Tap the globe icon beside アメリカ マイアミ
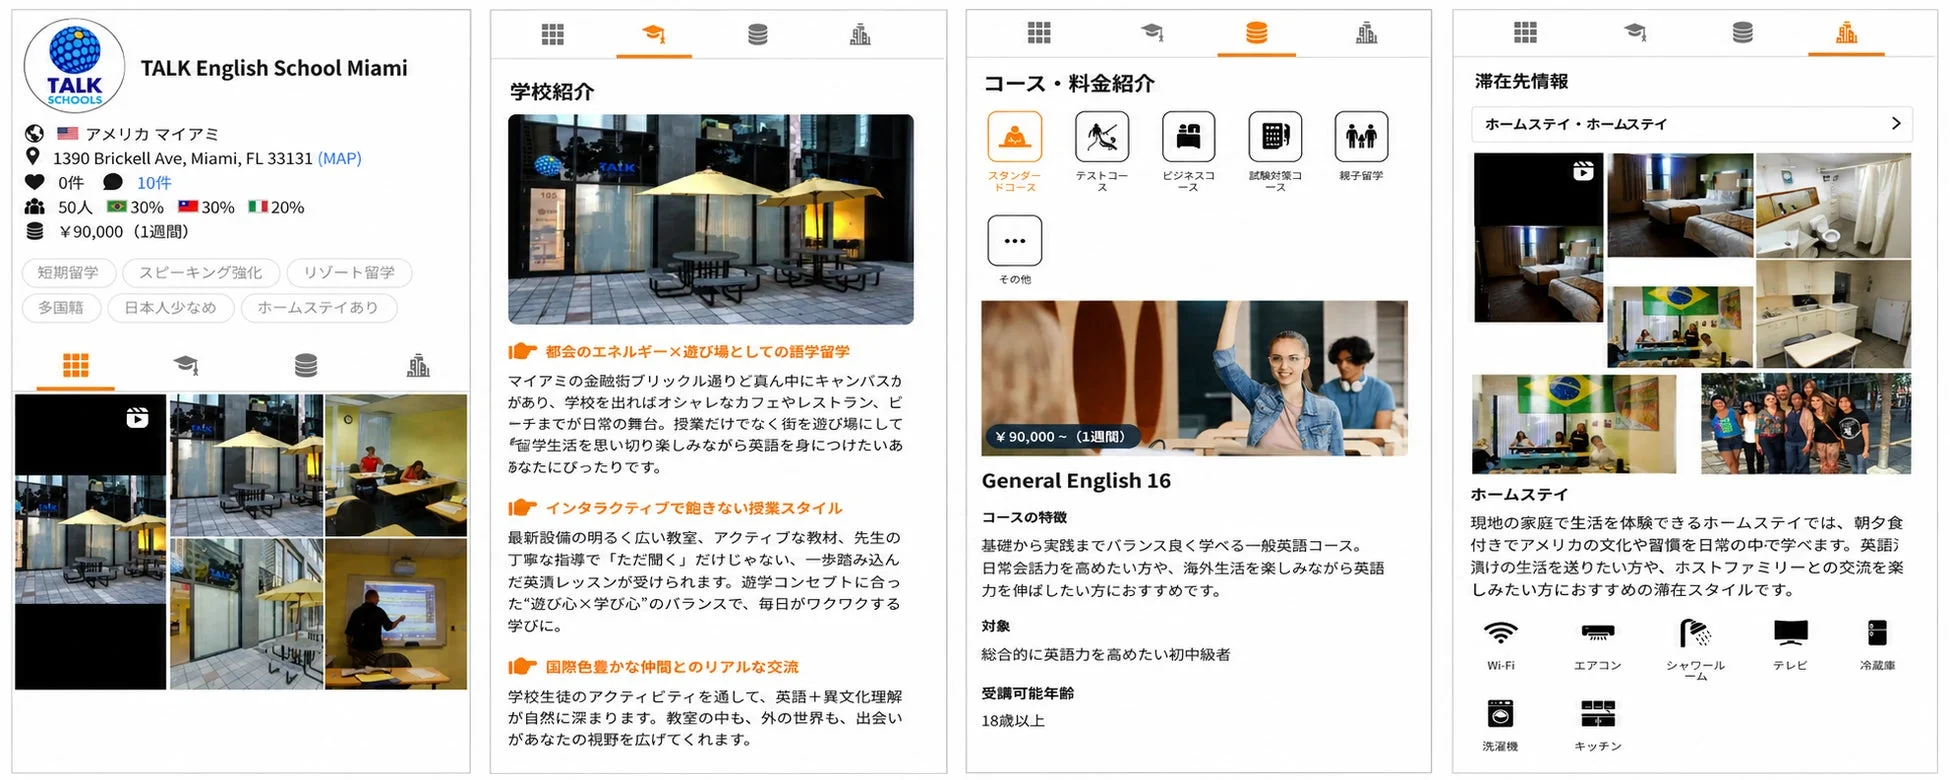This screenshot has height=780, width=1950. click(34, 133)
